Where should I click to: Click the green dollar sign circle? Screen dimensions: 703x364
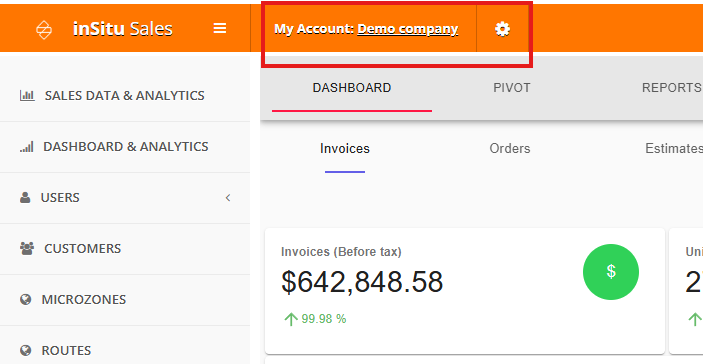(x=611, y=272)
